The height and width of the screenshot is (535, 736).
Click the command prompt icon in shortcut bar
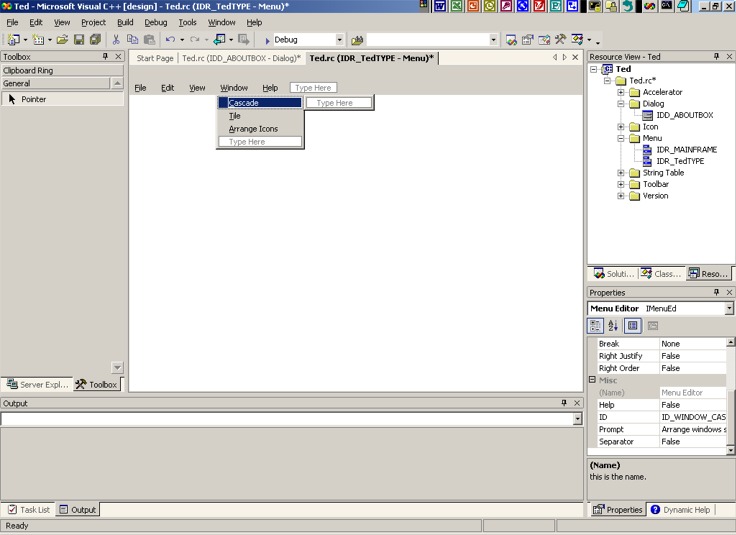pyautogui.click(x=667, y=6)
